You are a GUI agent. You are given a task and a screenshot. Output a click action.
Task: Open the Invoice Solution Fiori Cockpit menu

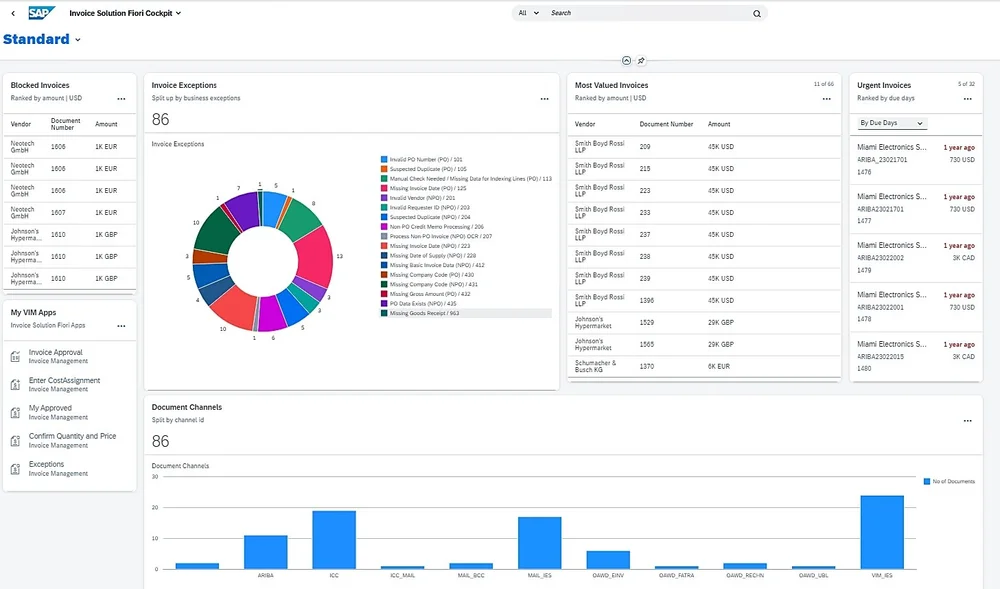point(126,13)
